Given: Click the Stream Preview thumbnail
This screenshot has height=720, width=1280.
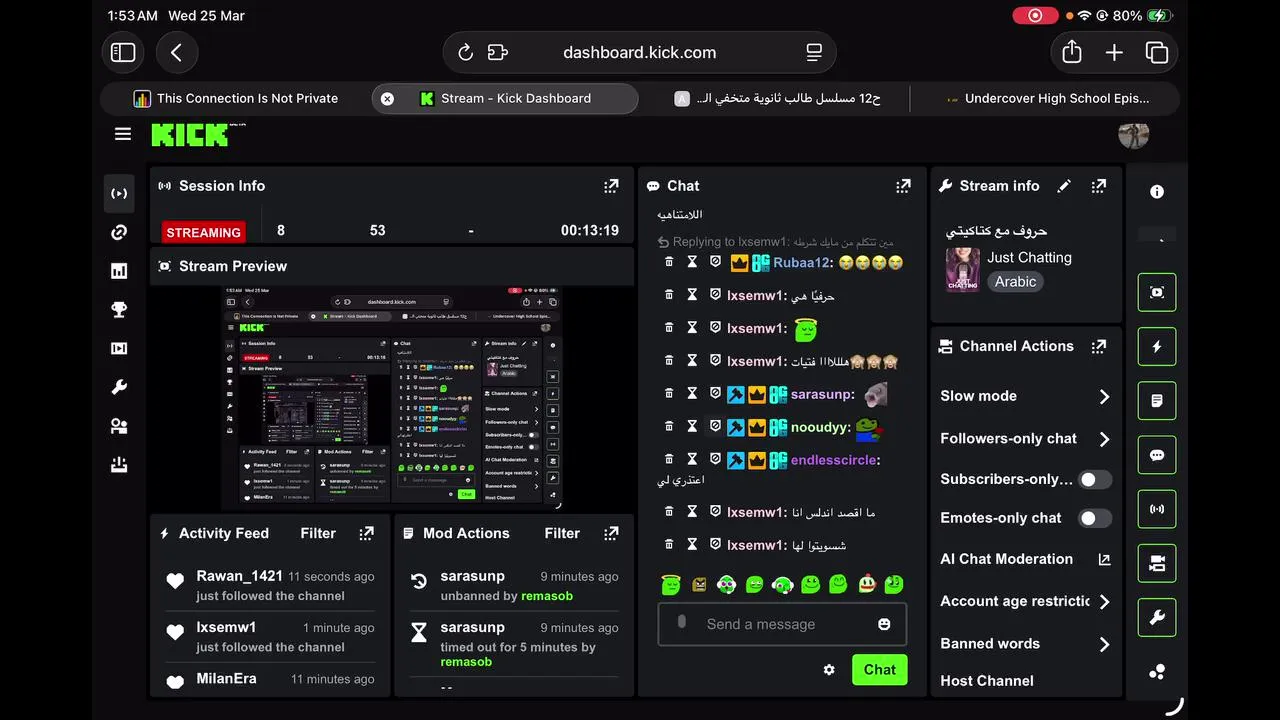Looking at the screenshot, I should click(392, 396).
